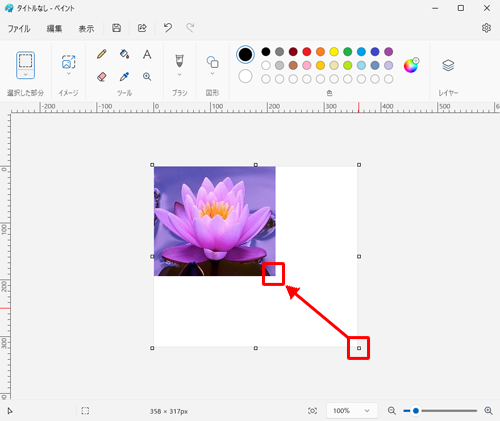The height and width of the screenshot is (421, 500).
Task: Click the zoom level slider handle
Action: click(x=416, y=411)
